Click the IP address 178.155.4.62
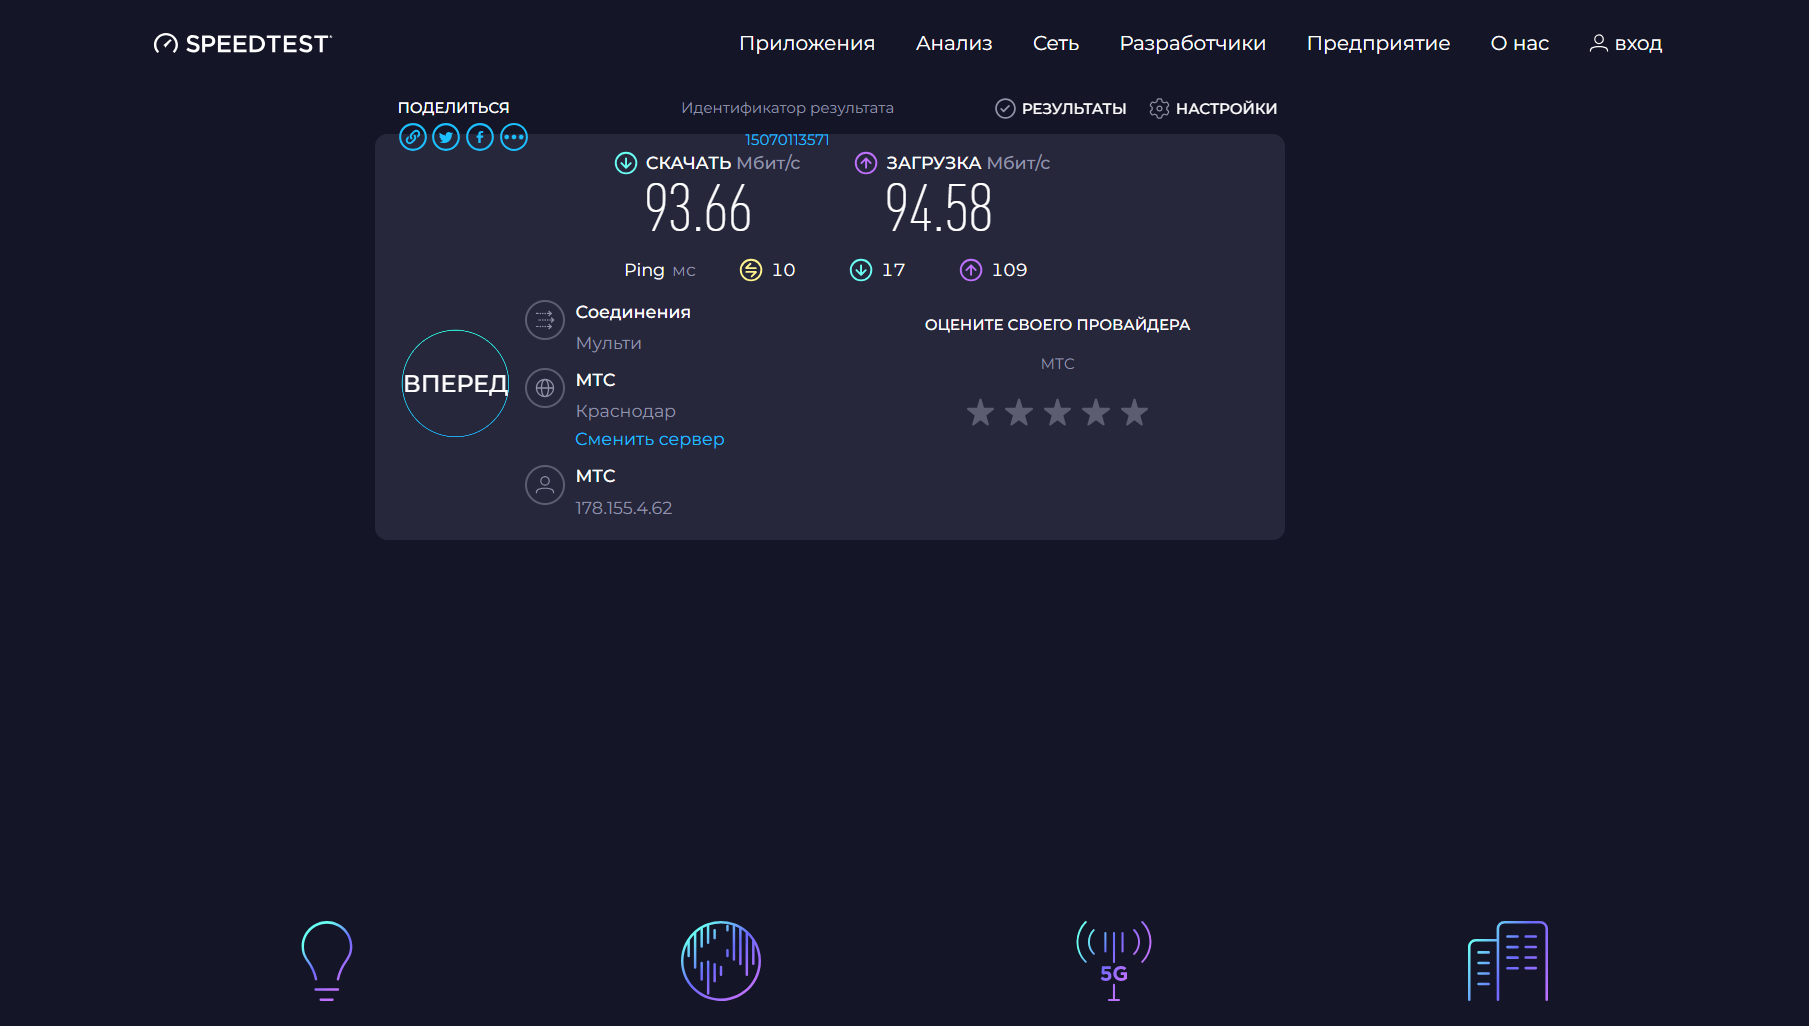This screenshot has width=1809, height=1026. [x=624, y=508]
